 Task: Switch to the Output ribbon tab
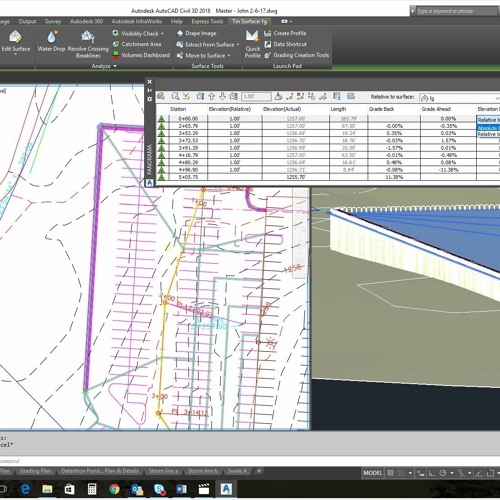tap(27, 21)
